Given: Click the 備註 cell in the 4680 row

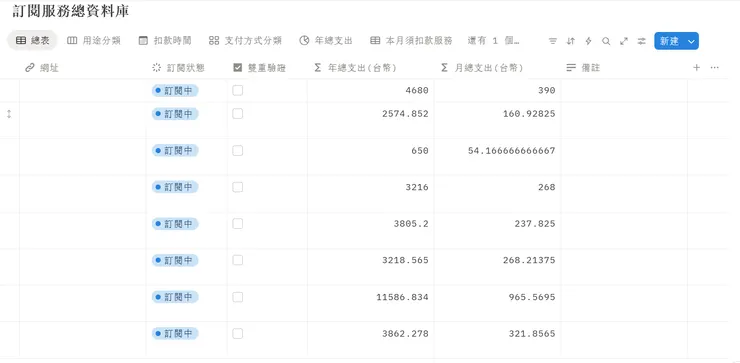Looking at the screenshot, I should (624, 90).
